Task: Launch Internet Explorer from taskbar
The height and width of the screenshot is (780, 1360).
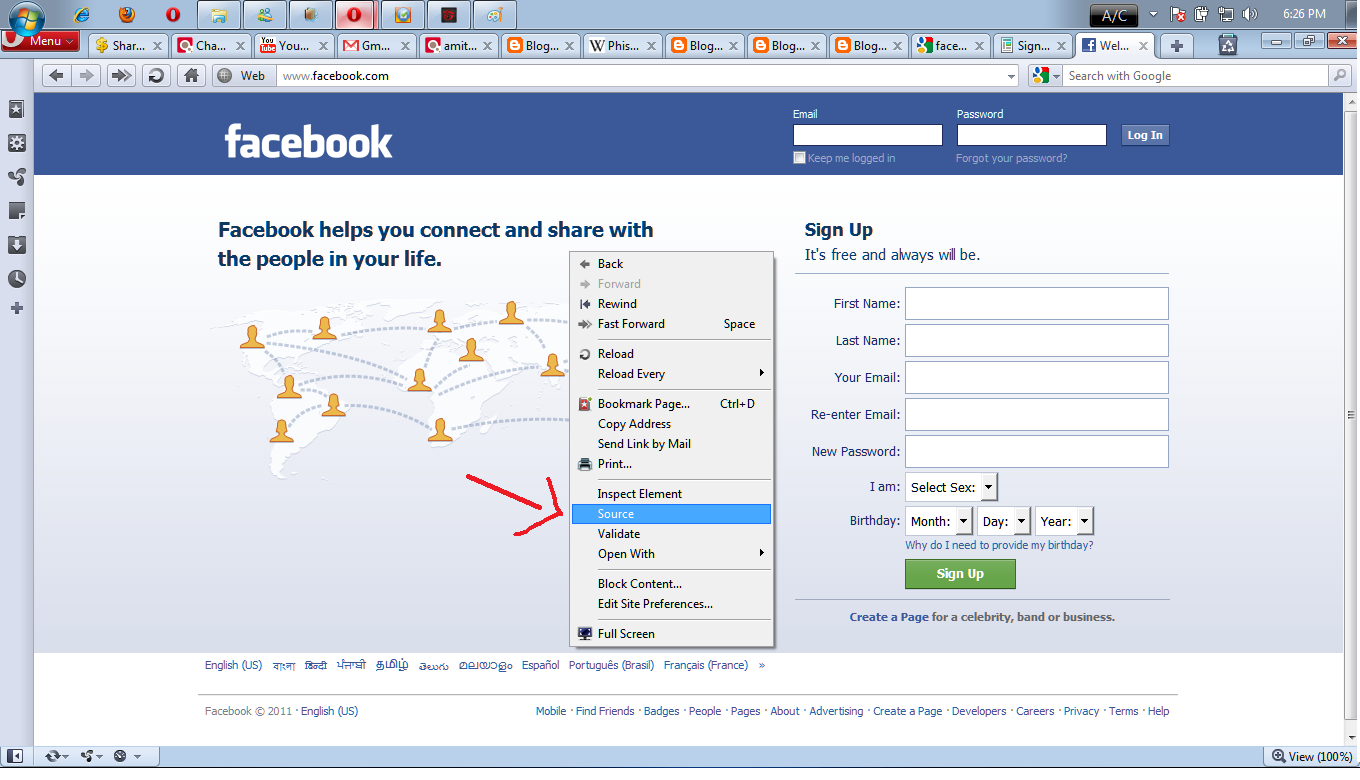Action: click(82, 15)
